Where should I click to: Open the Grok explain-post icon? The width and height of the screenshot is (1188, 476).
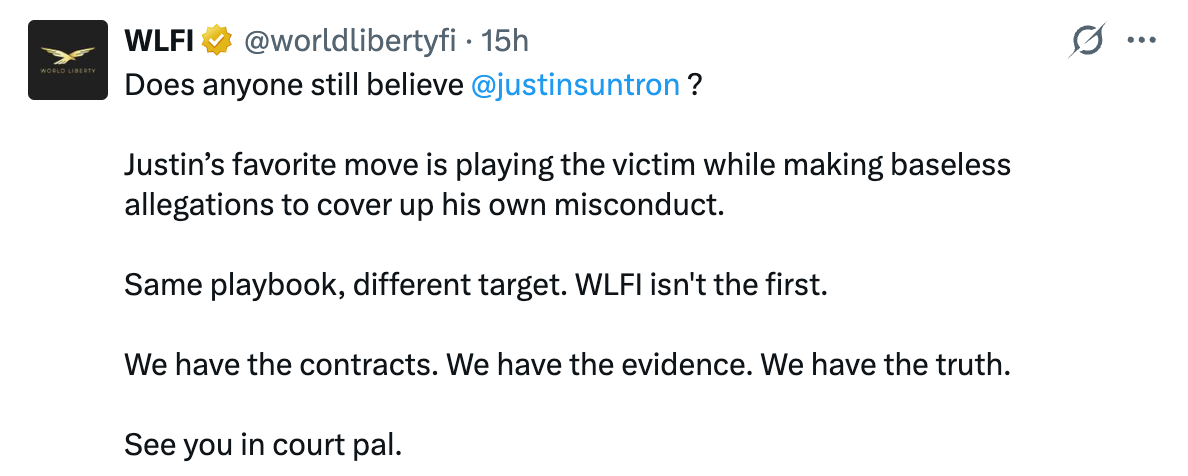[x=1087, y=41]
